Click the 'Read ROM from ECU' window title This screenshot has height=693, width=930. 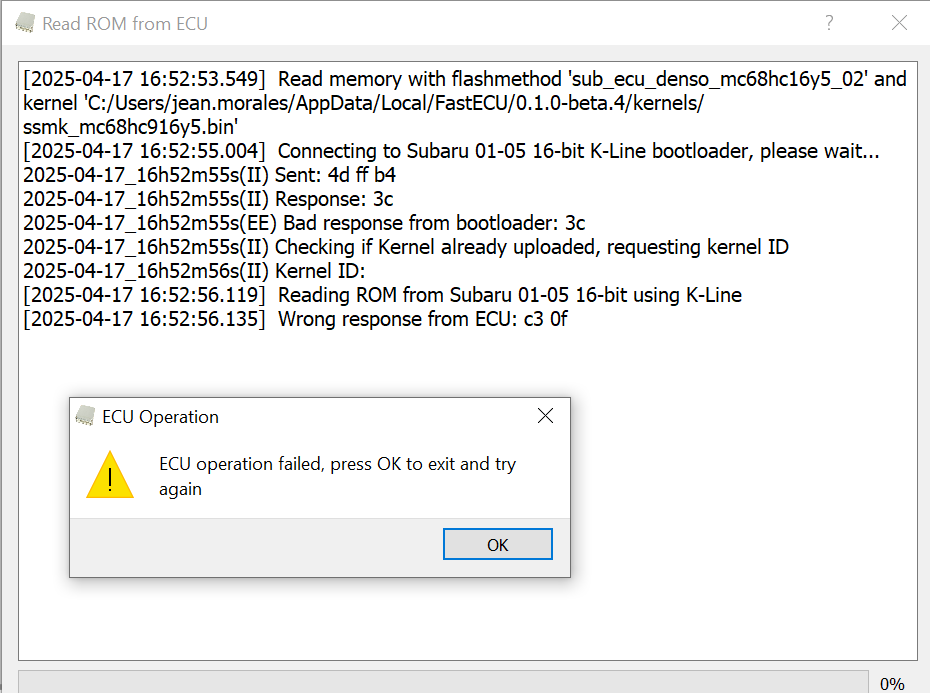125,24
